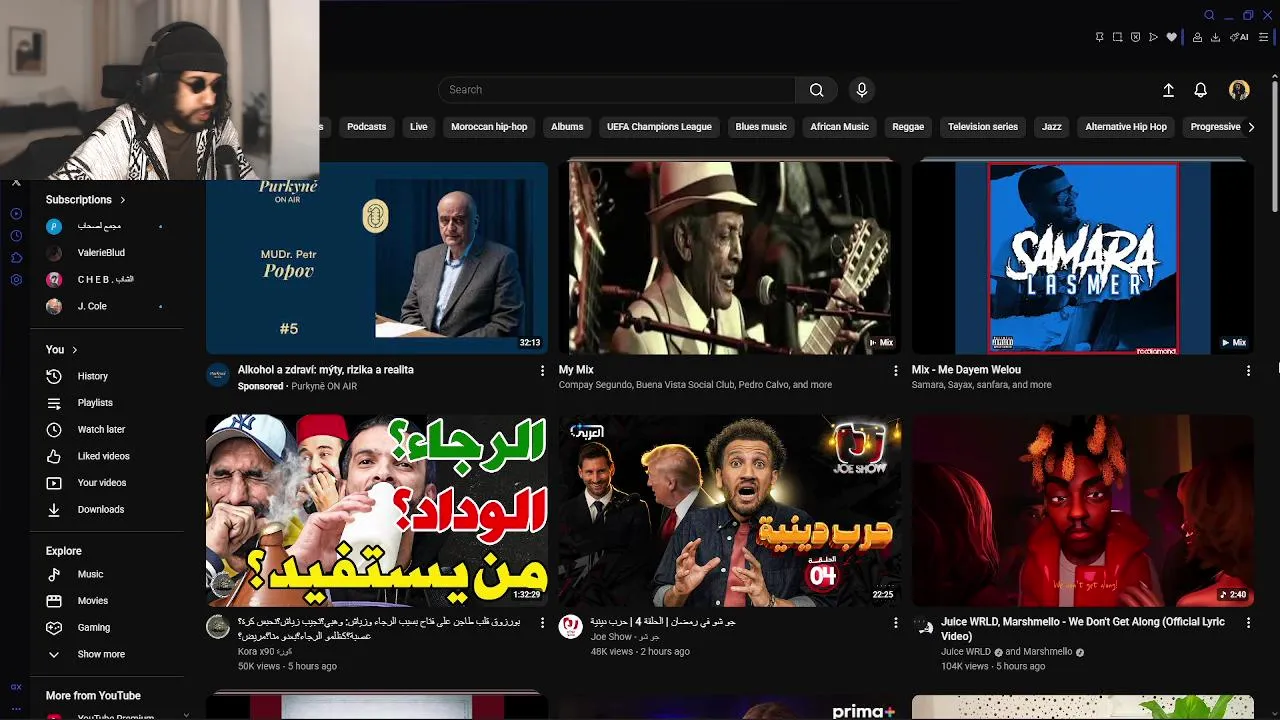The image size is (1280, 720).
Task: Click the GX icon at sidebar bottom
Action: coord(16,687)
